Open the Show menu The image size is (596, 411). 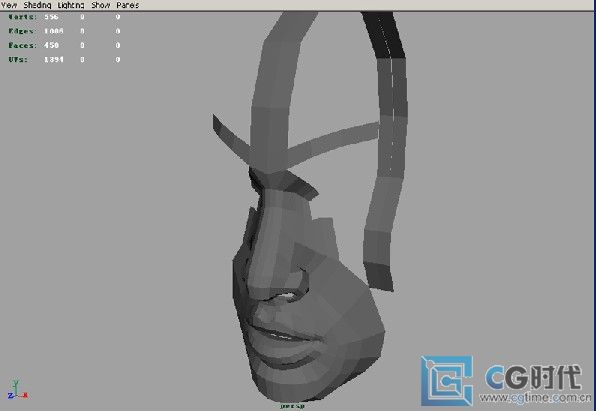[101, 5]
